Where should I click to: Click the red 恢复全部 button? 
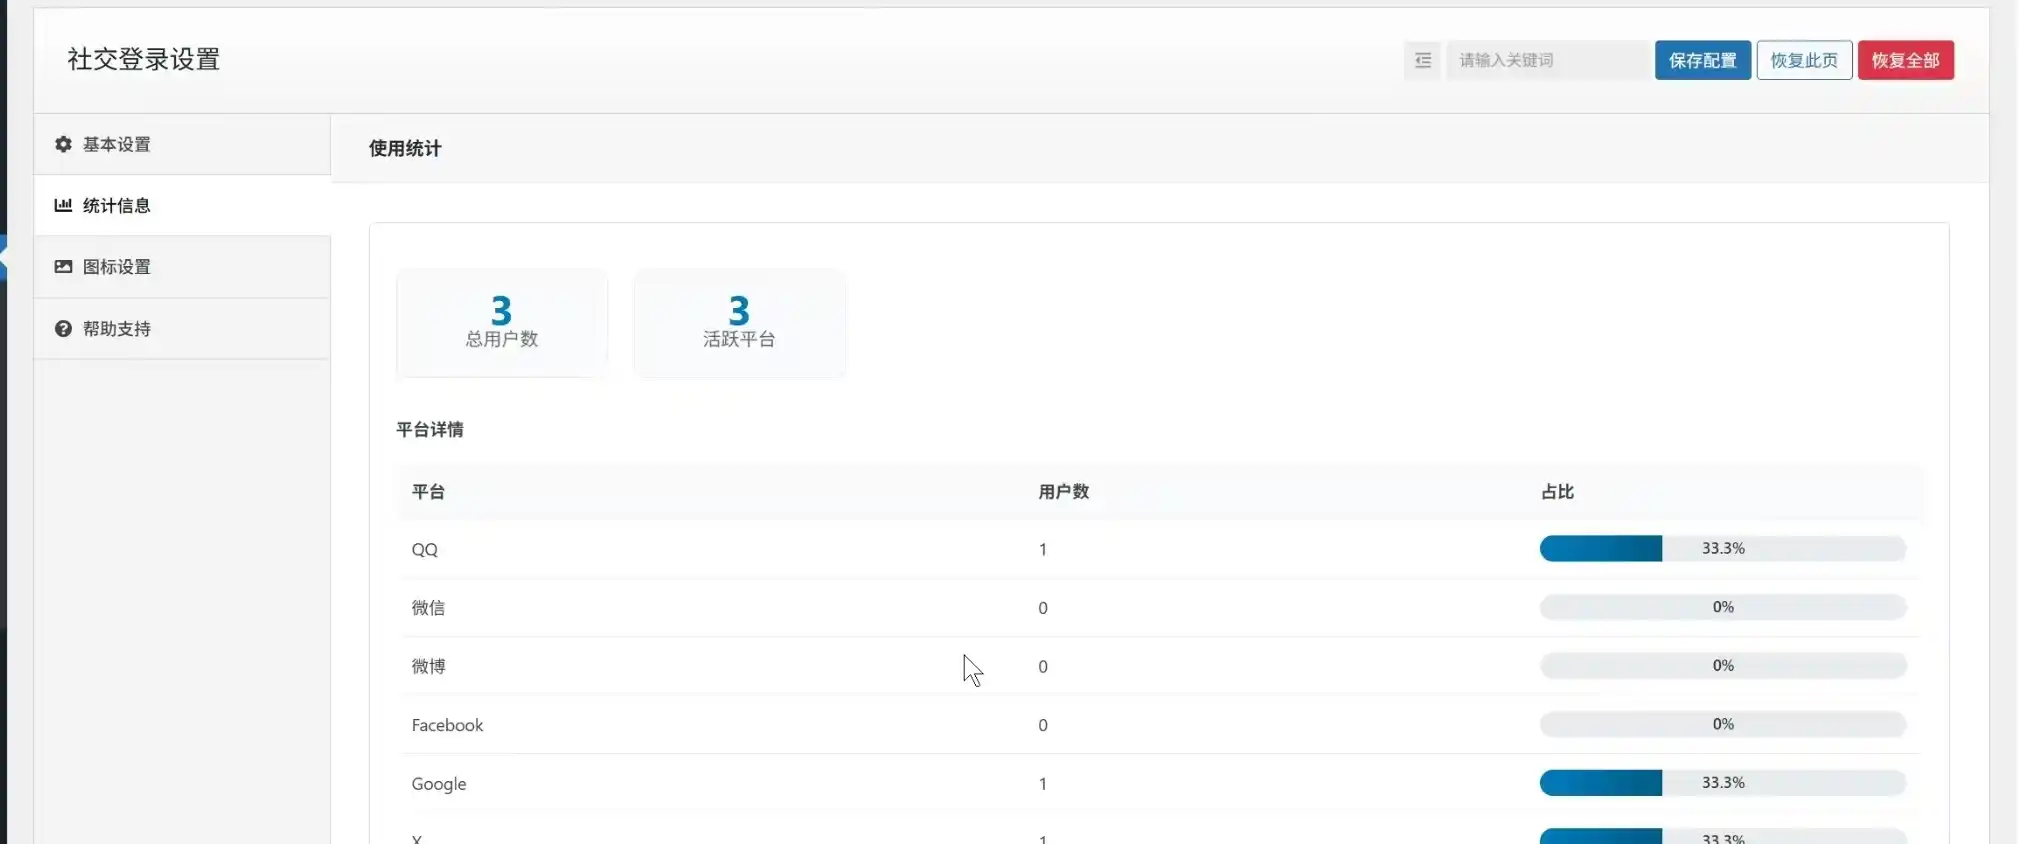(x=1905, y=60)
